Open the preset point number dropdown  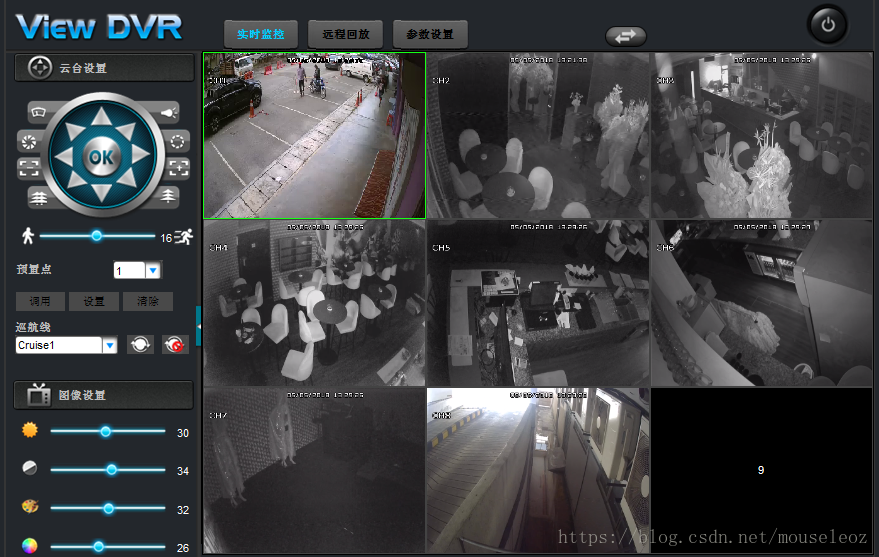[x=153, y=270]
